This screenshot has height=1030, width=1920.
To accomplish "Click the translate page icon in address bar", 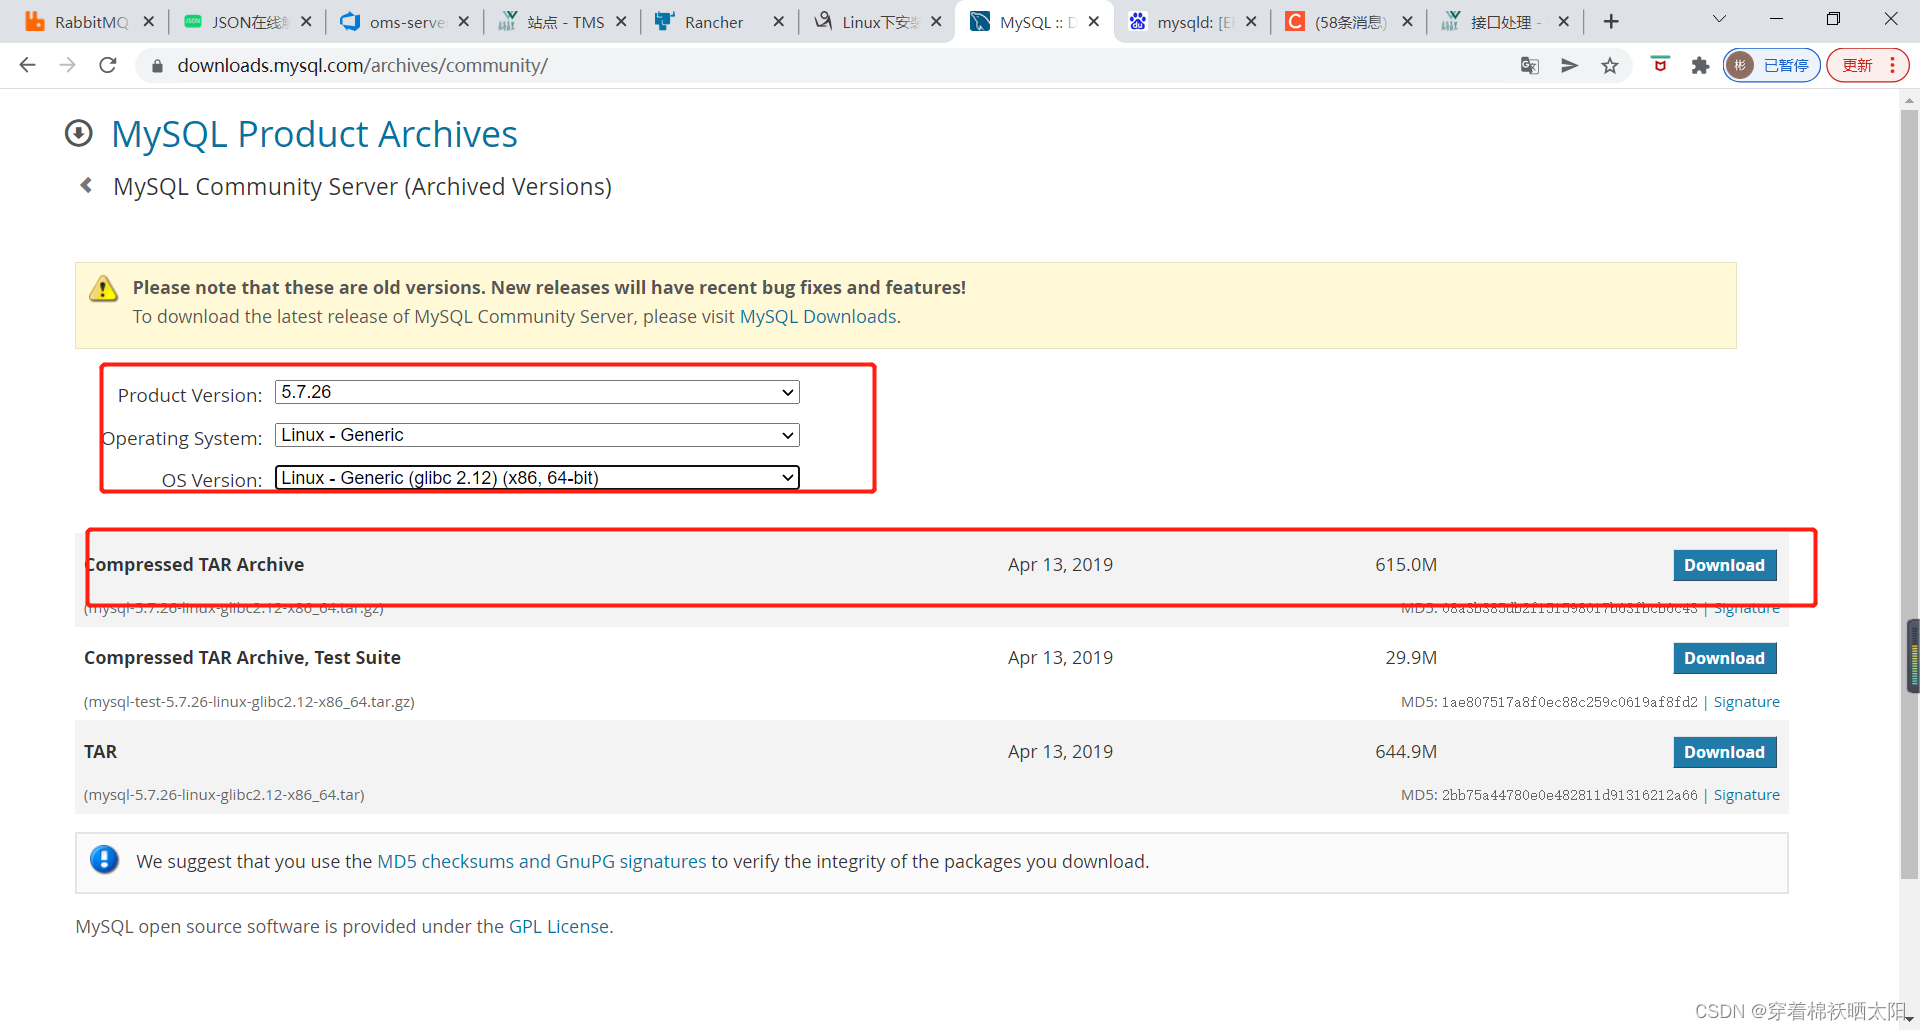I will (x=1529, y=65).
